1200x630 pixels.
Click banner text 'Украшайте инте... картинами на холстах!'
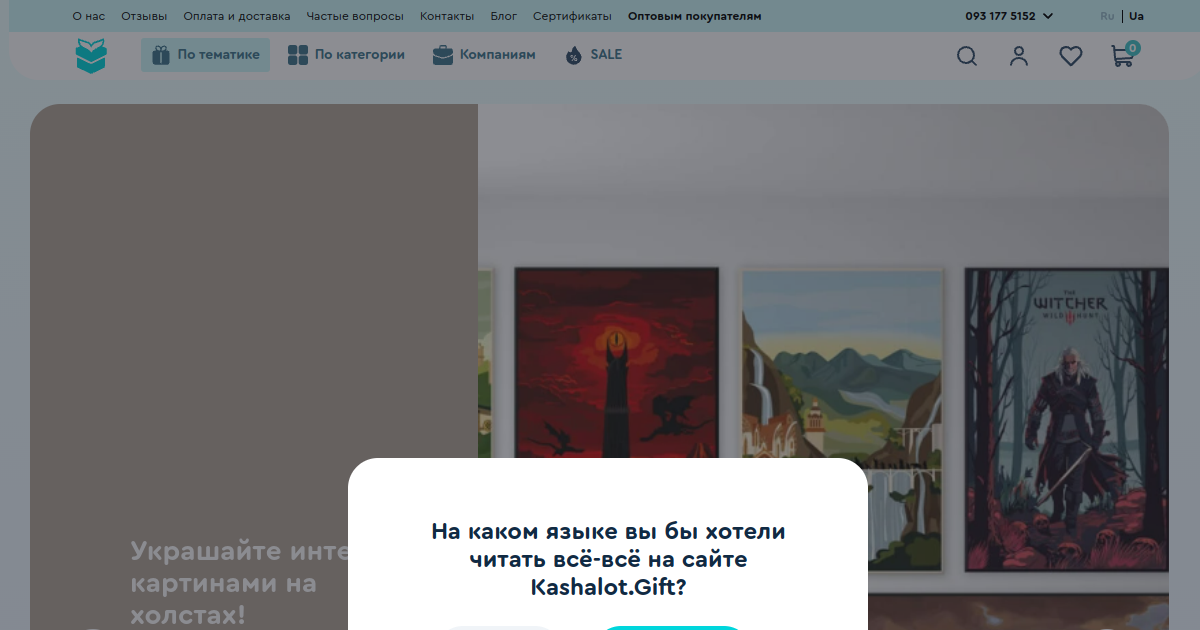click(x=239, y=582)
